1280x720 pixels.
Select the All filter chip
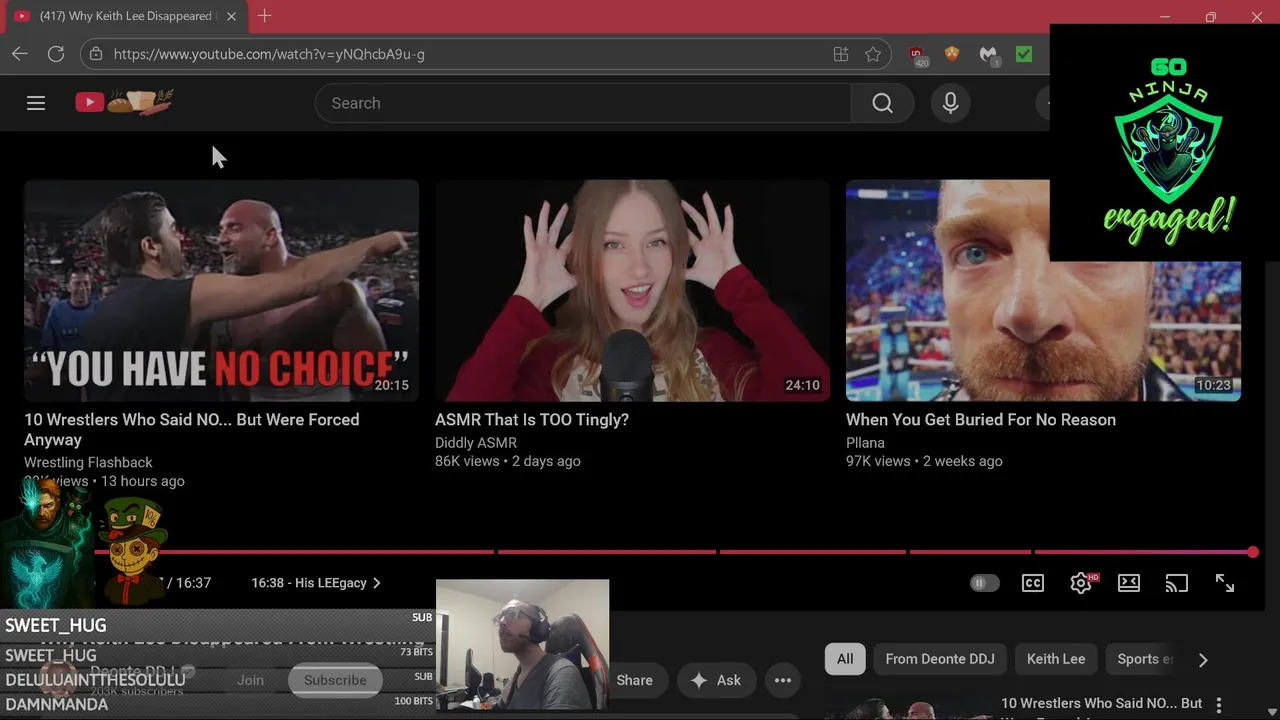coord(845,659)
